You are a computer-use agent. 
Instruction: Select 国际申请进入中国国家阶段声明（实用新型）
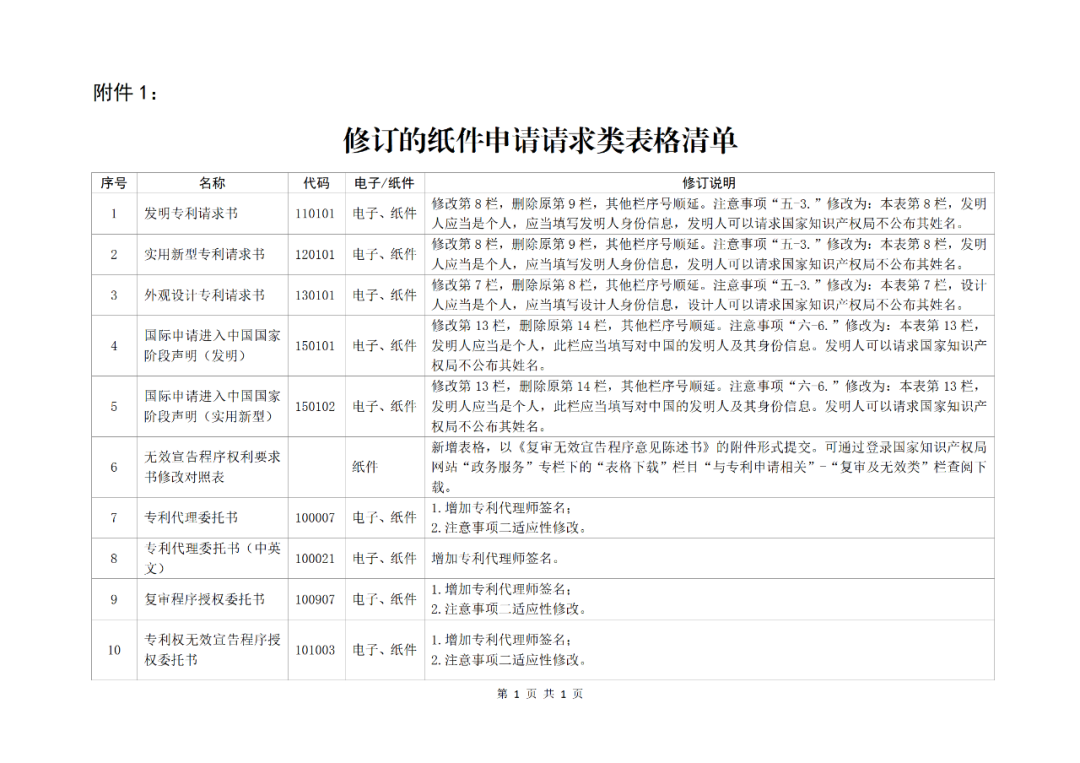pos(212,407)
